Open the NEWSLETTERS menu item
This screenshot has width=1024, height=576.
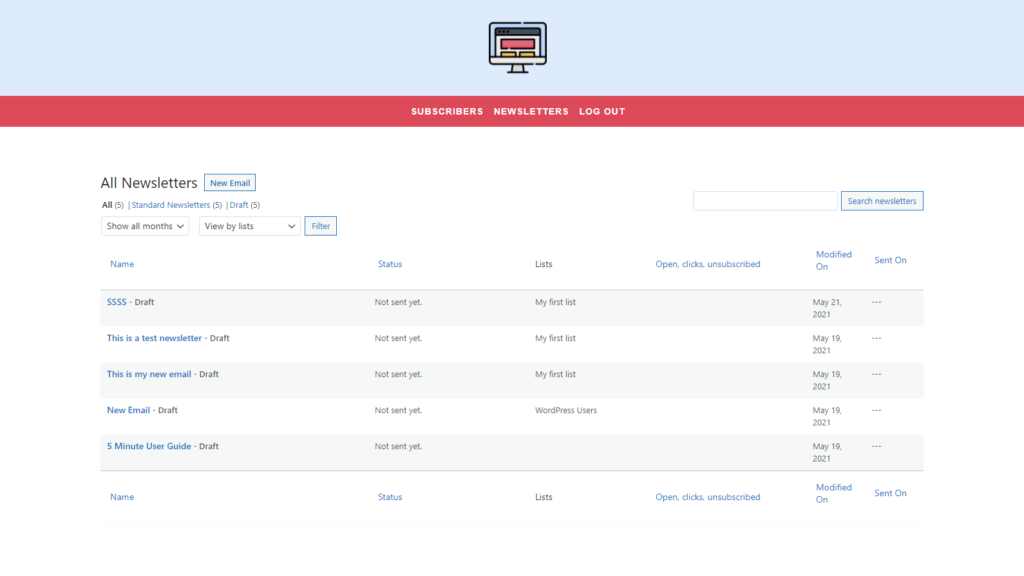pos(531,111)
